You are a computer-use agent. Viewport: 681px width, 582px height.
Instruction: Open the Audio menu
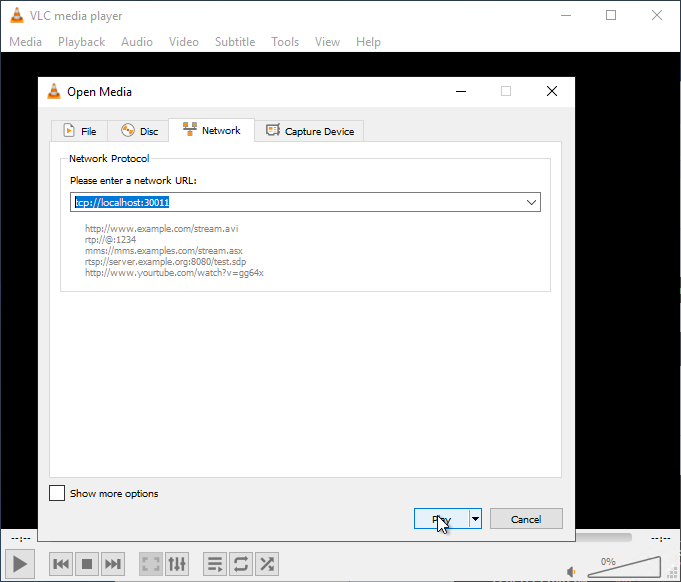[x=137, y=42]
